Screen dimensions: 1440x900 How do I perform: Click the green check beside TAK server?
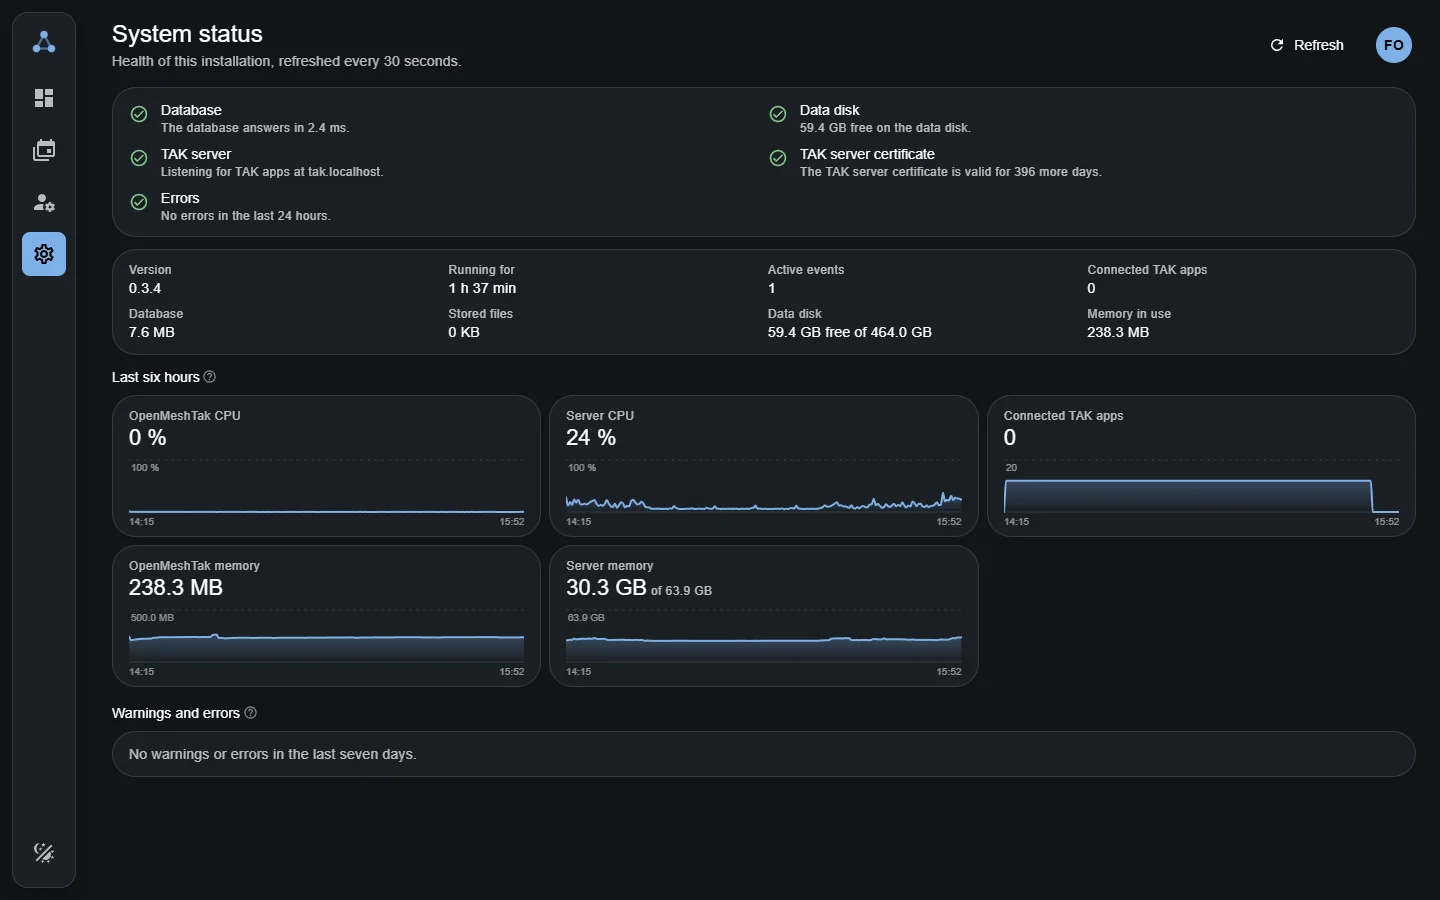pos(139,158)
